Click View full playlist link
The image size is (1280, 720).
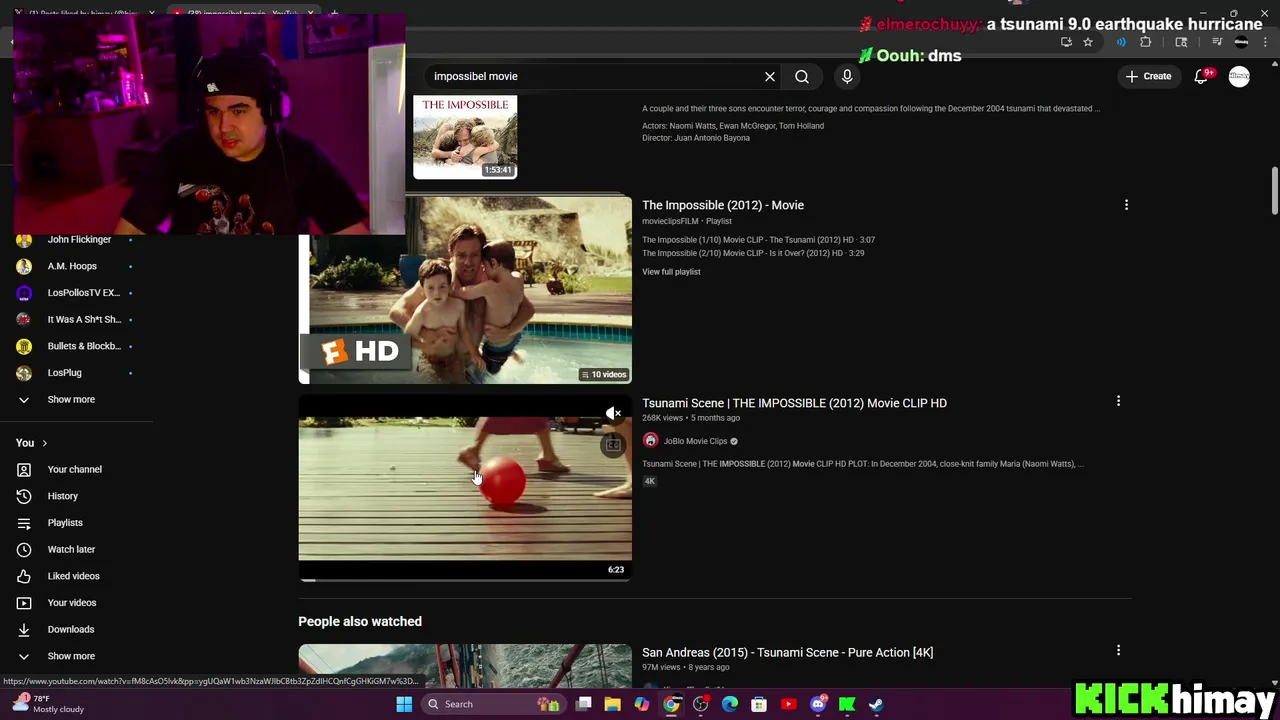point(671,272)
